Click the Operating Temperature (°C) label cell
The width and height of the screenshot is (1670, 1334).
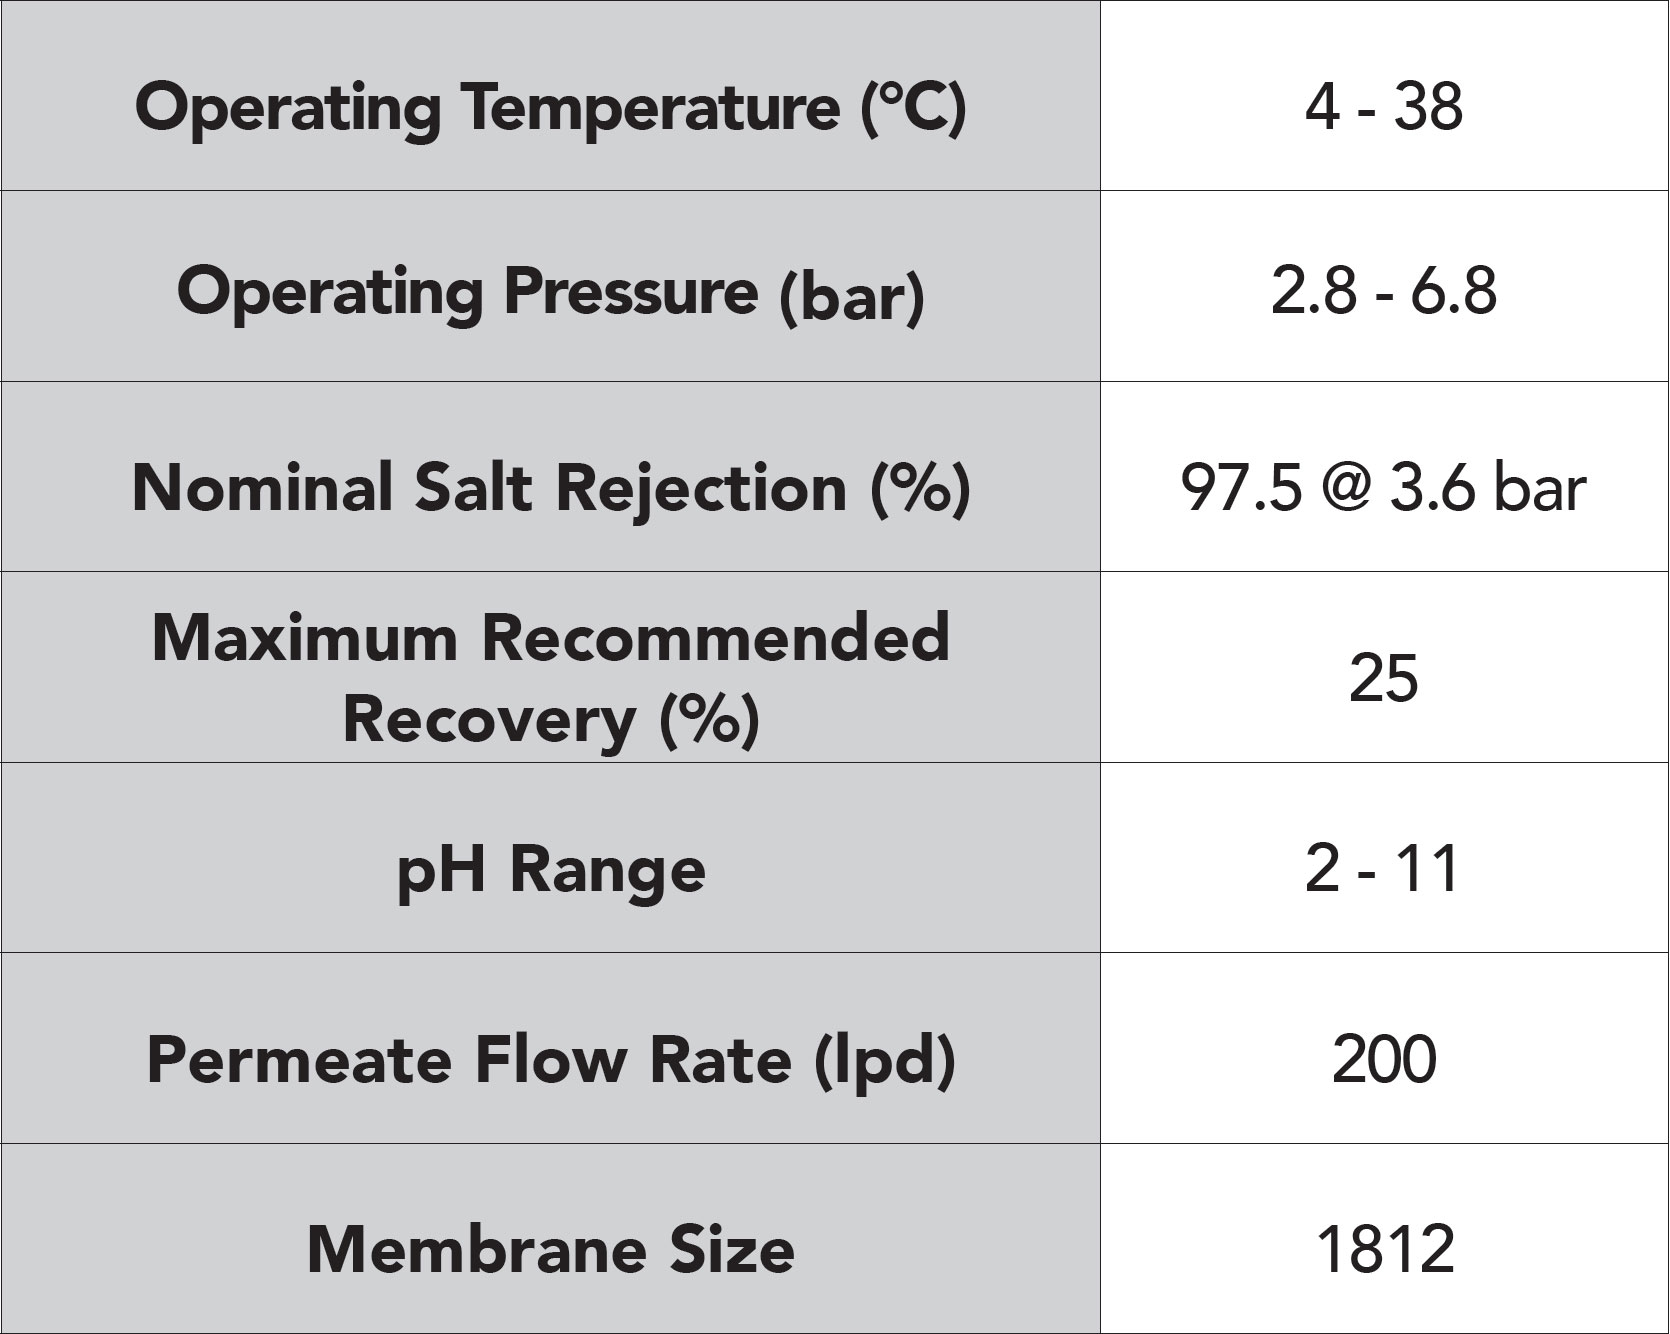tap(550, 95)
